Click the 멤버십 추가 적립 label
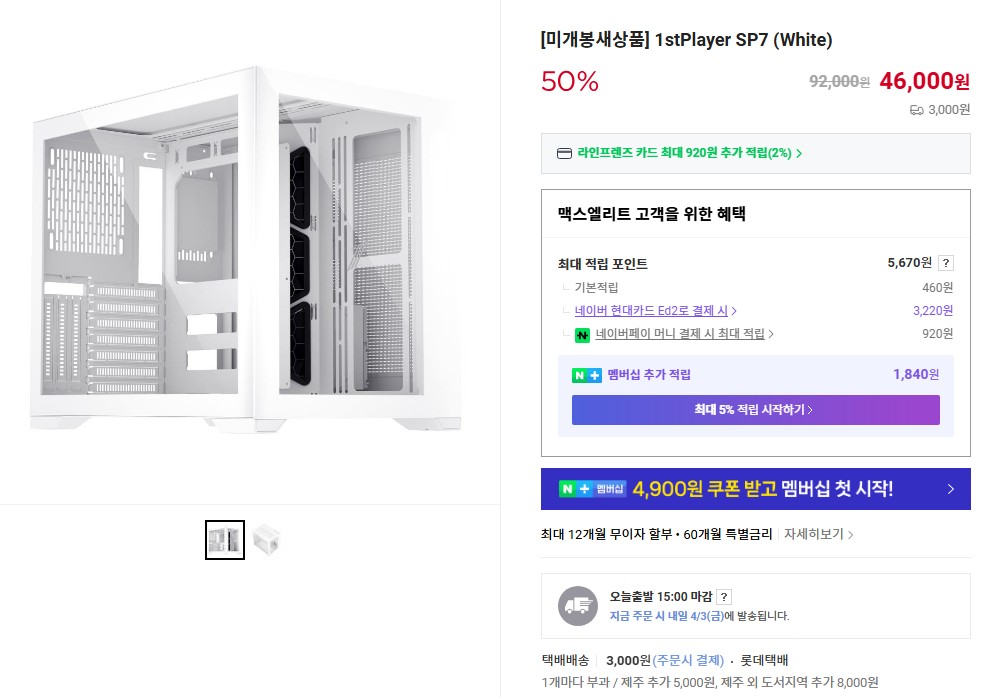The height and width of the screenshot is (697, 984). click(648, 375)
